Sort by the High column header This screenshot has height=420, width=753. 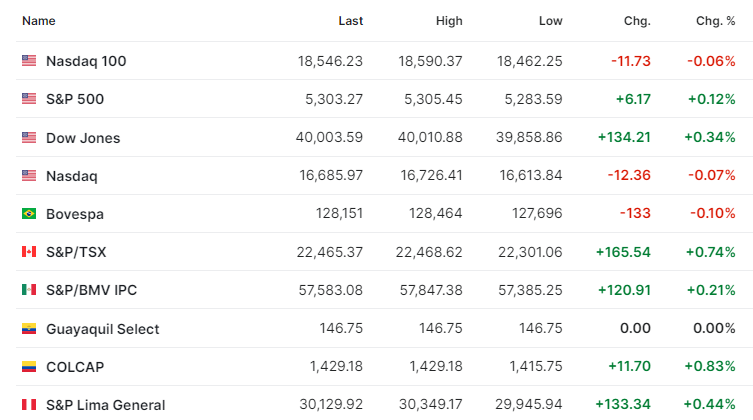[x=449, y=21]
